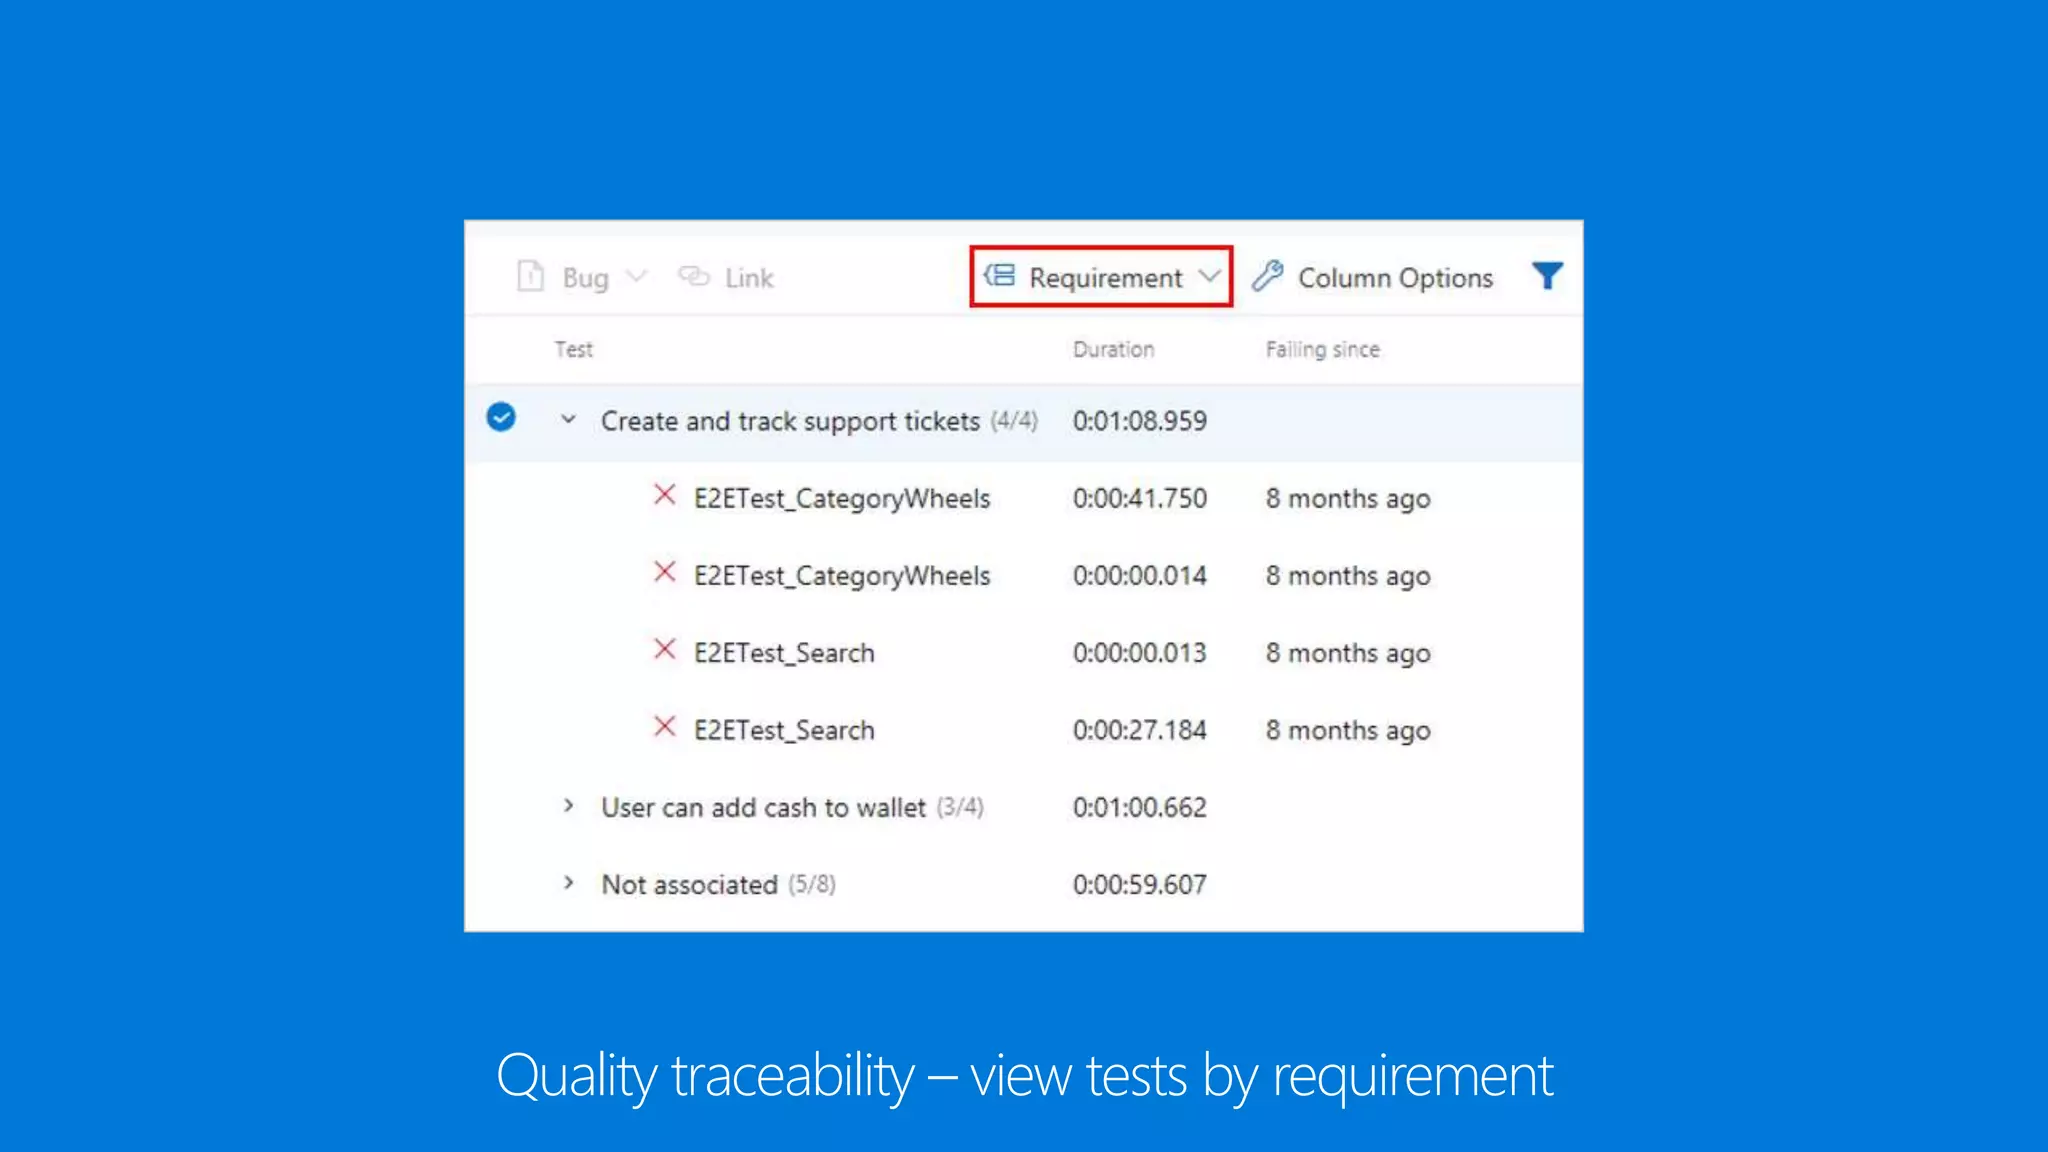Image resolution: width=2048 pixels, height=1152 pixels.
Task: Click the Bug document icon
Action: pos(530,276)
